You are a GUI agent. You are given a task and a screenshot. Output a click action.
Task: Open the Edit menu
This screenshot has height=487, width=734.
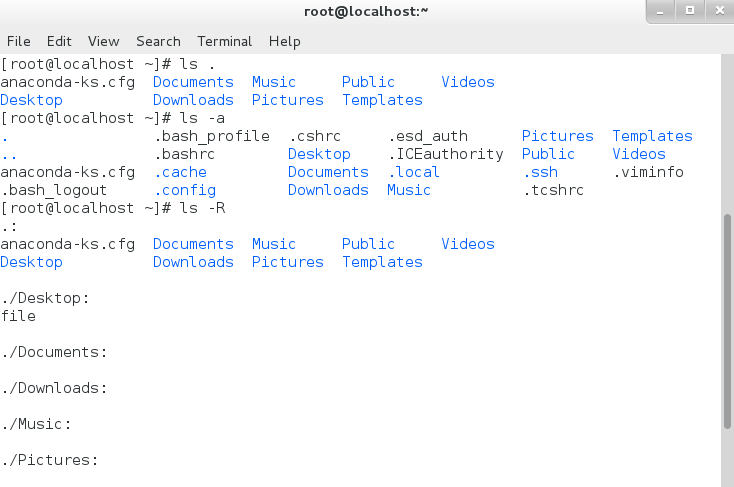pyautogui.click(x=59, y=42)
